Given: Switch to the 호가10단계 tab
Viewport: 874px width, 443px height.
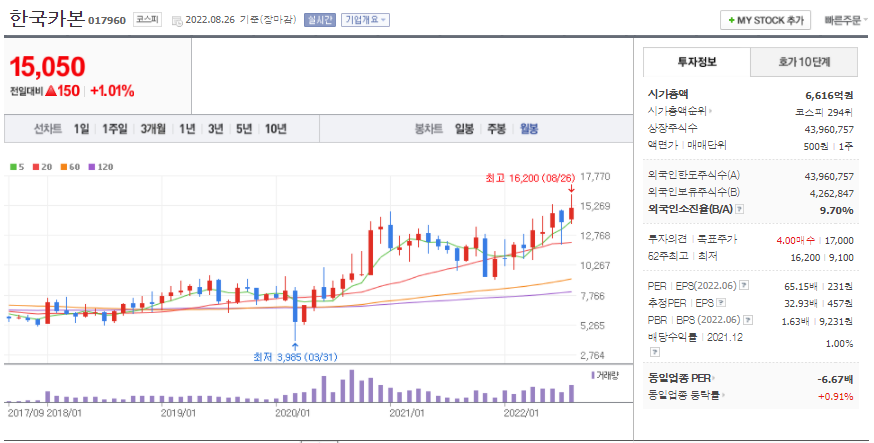Looking at the screenshot, I should [x=804, y=62].
